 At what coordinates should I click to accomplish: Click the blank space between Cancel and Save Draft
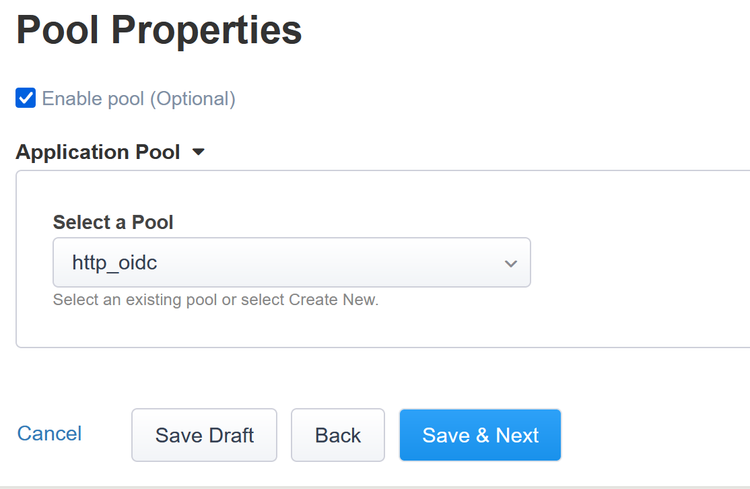point(107,434)
